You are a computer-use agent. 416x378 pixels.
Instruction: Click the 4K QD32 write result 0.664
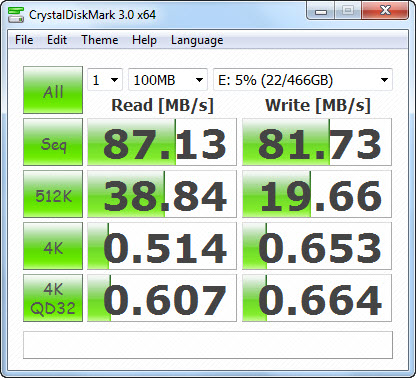317,298
